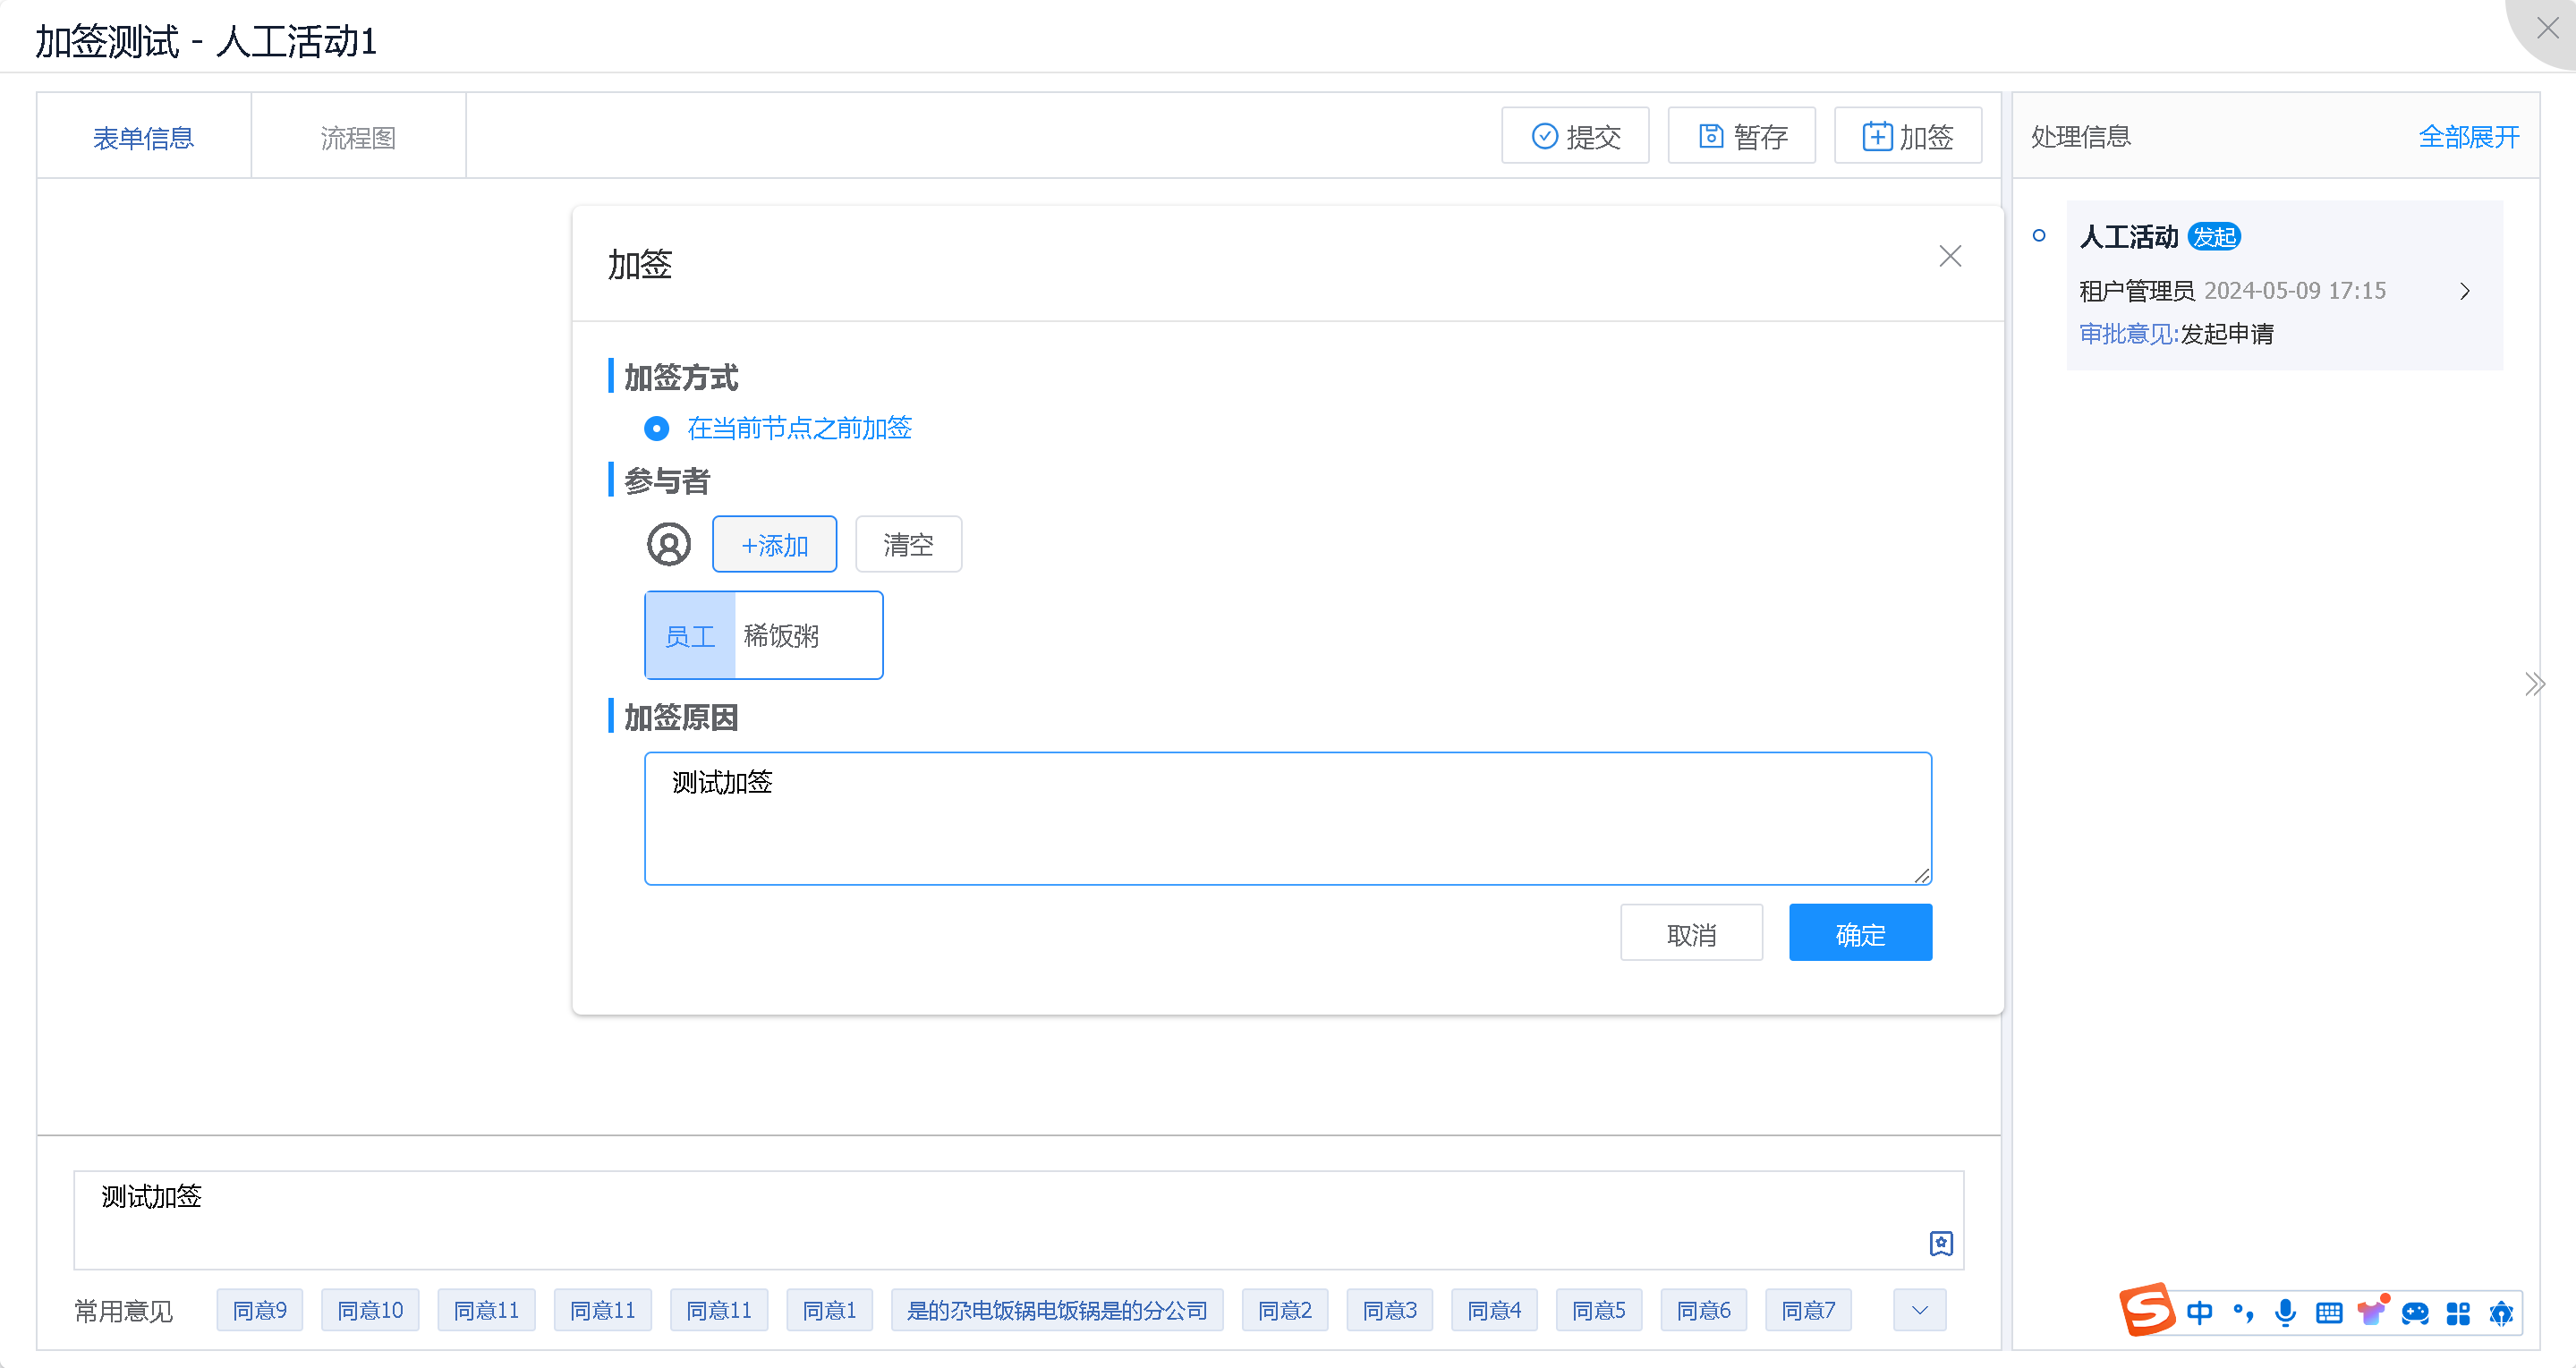
Task: Close the 加签 dialog with X
Action: click(1949, 256)
